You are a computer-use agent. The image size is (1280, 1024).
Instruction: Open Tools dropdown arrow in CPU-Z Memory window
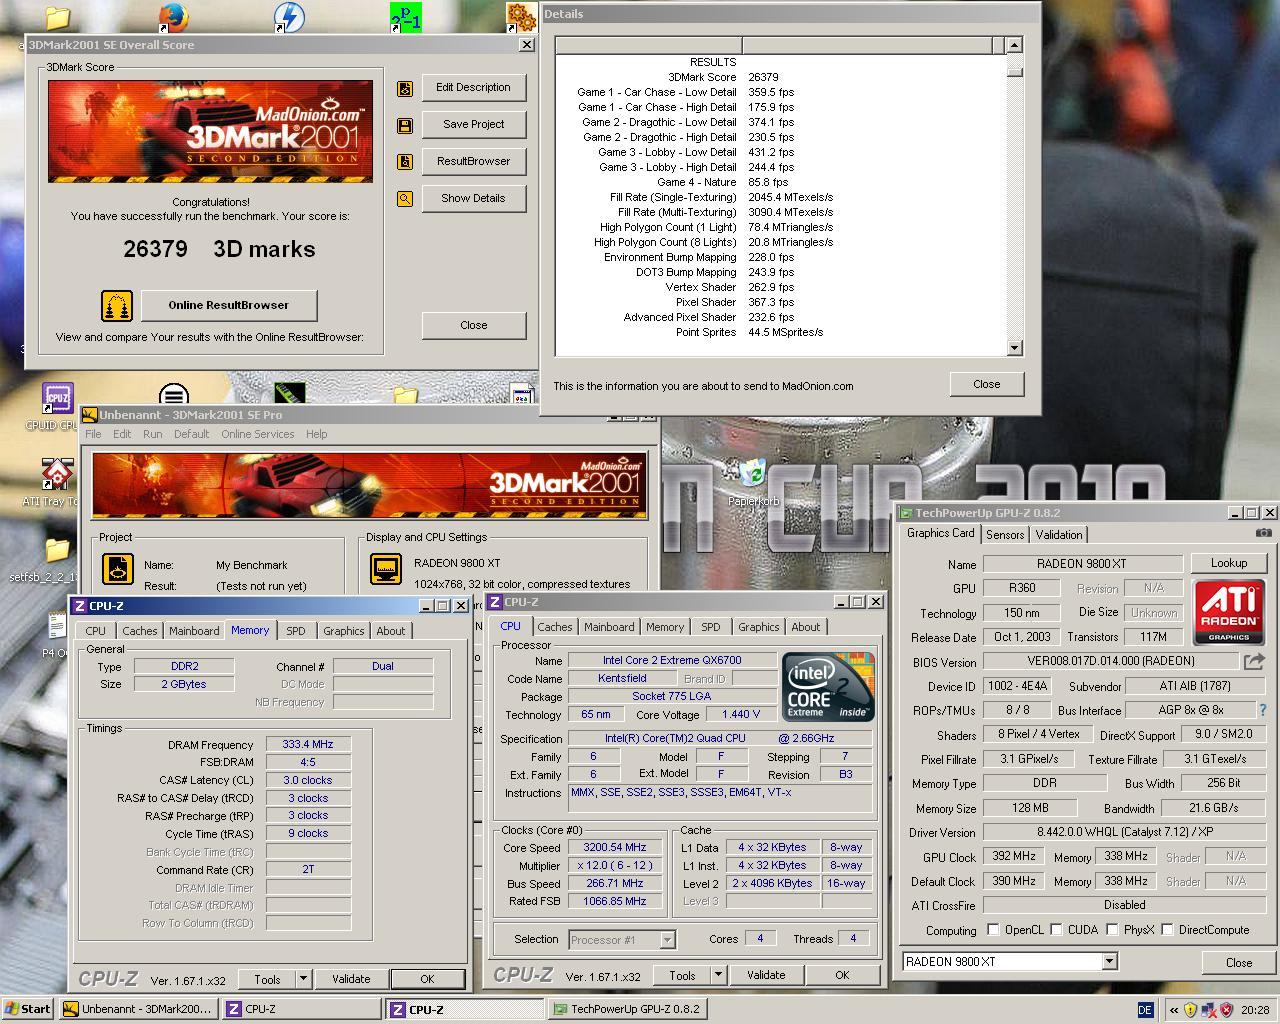pyautogui.click(x=302, y=980)
